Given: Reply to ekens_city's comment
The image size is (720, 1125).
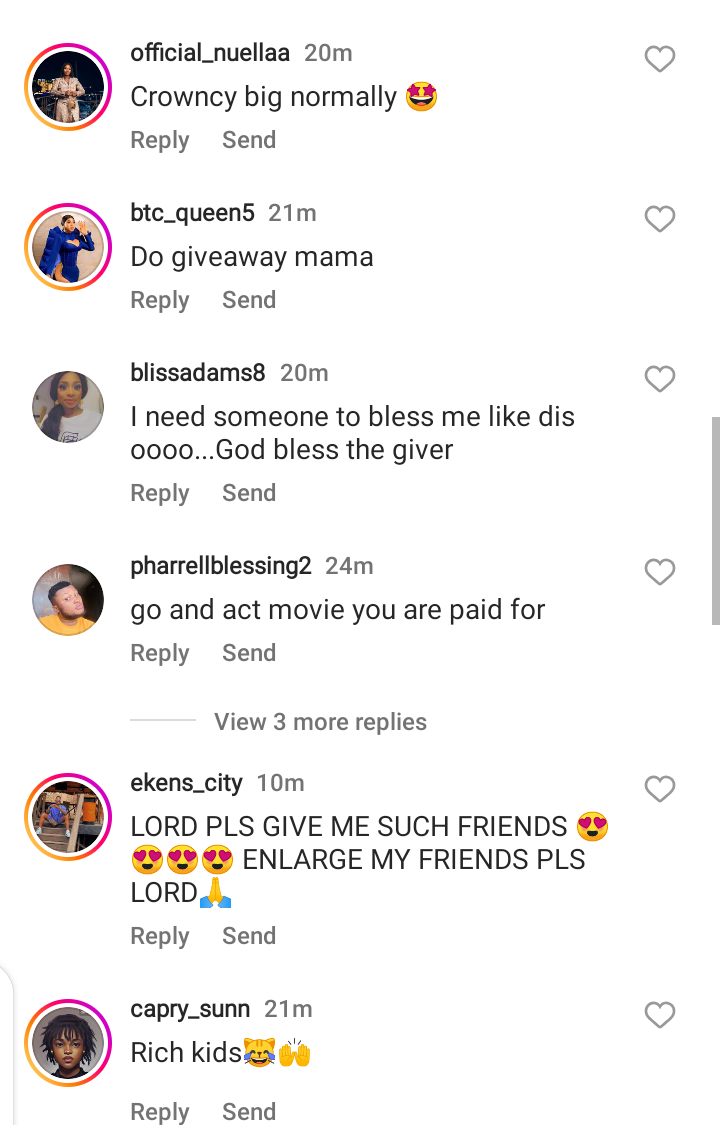Looking at the screenshot, I should point(160,936).
